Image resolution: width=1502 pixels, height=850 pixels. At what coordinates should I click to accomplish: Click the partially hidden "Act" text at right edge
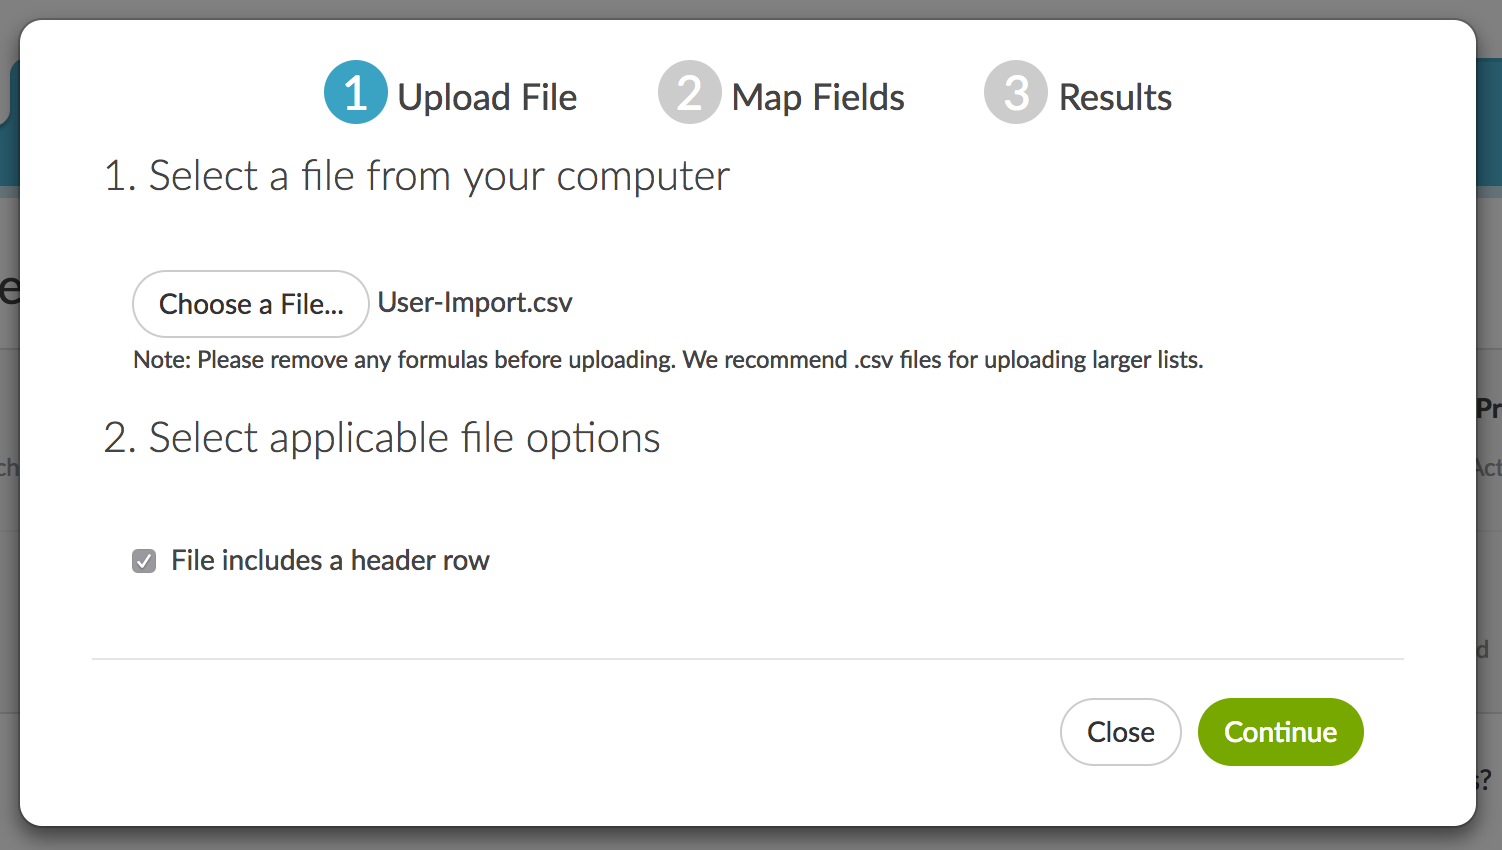point(1488,468)
